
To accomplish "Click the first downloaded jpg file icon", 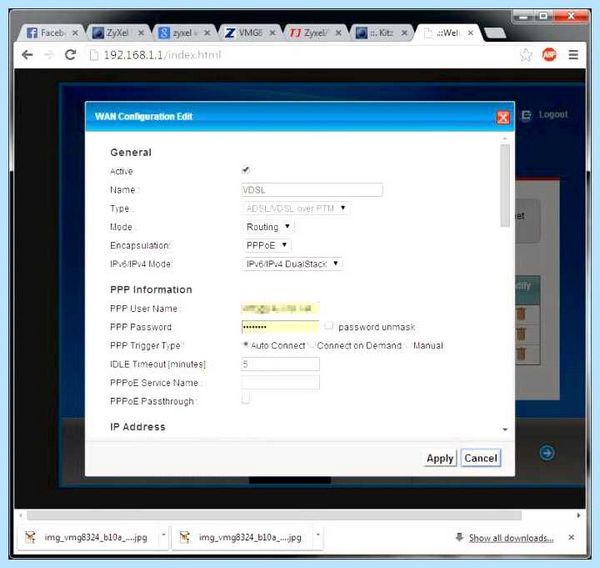I will coord(30,537).
